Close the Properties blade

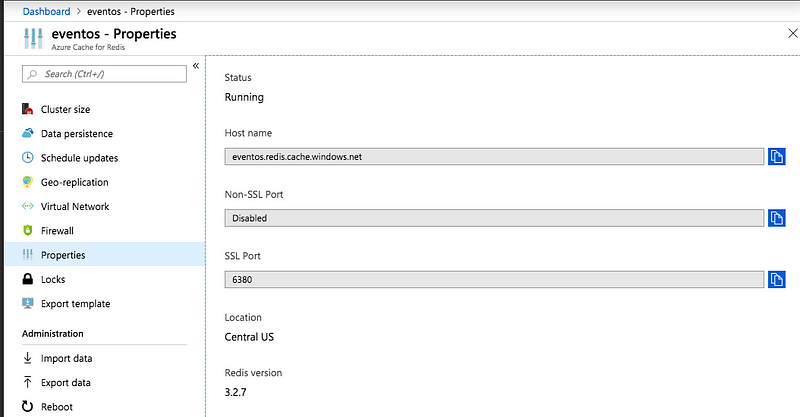[792, 34]
